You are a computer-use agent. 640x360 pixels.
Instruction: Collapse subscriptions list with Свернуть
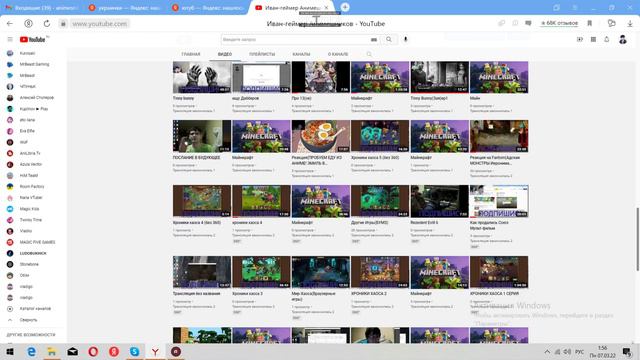tap(28, 320)
